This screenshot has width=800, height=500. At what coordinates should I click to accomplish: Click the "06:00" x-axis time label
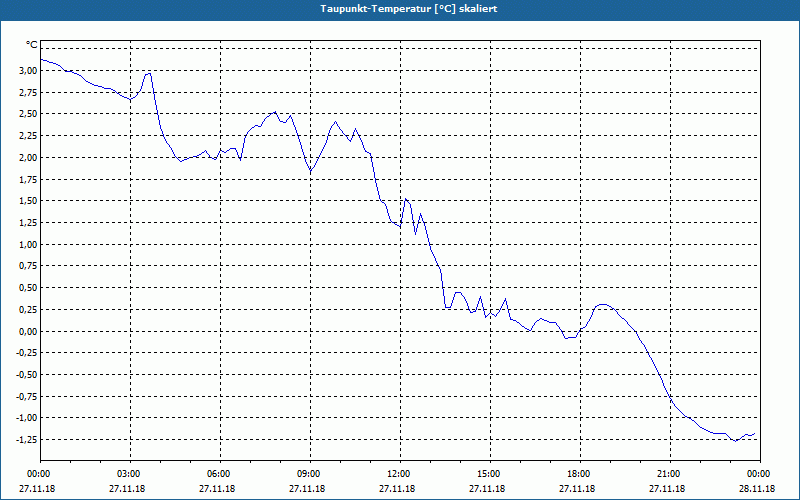(x=220, y=474)
